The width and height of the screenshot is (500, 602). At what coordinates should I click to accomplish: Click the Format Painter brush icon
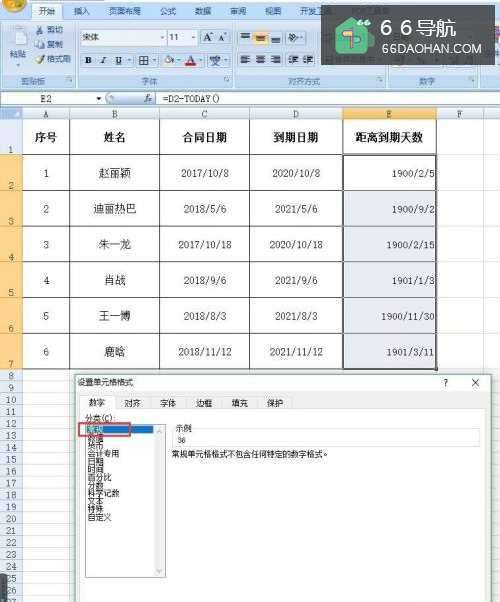pyautogui.click(x=40, y=59)
